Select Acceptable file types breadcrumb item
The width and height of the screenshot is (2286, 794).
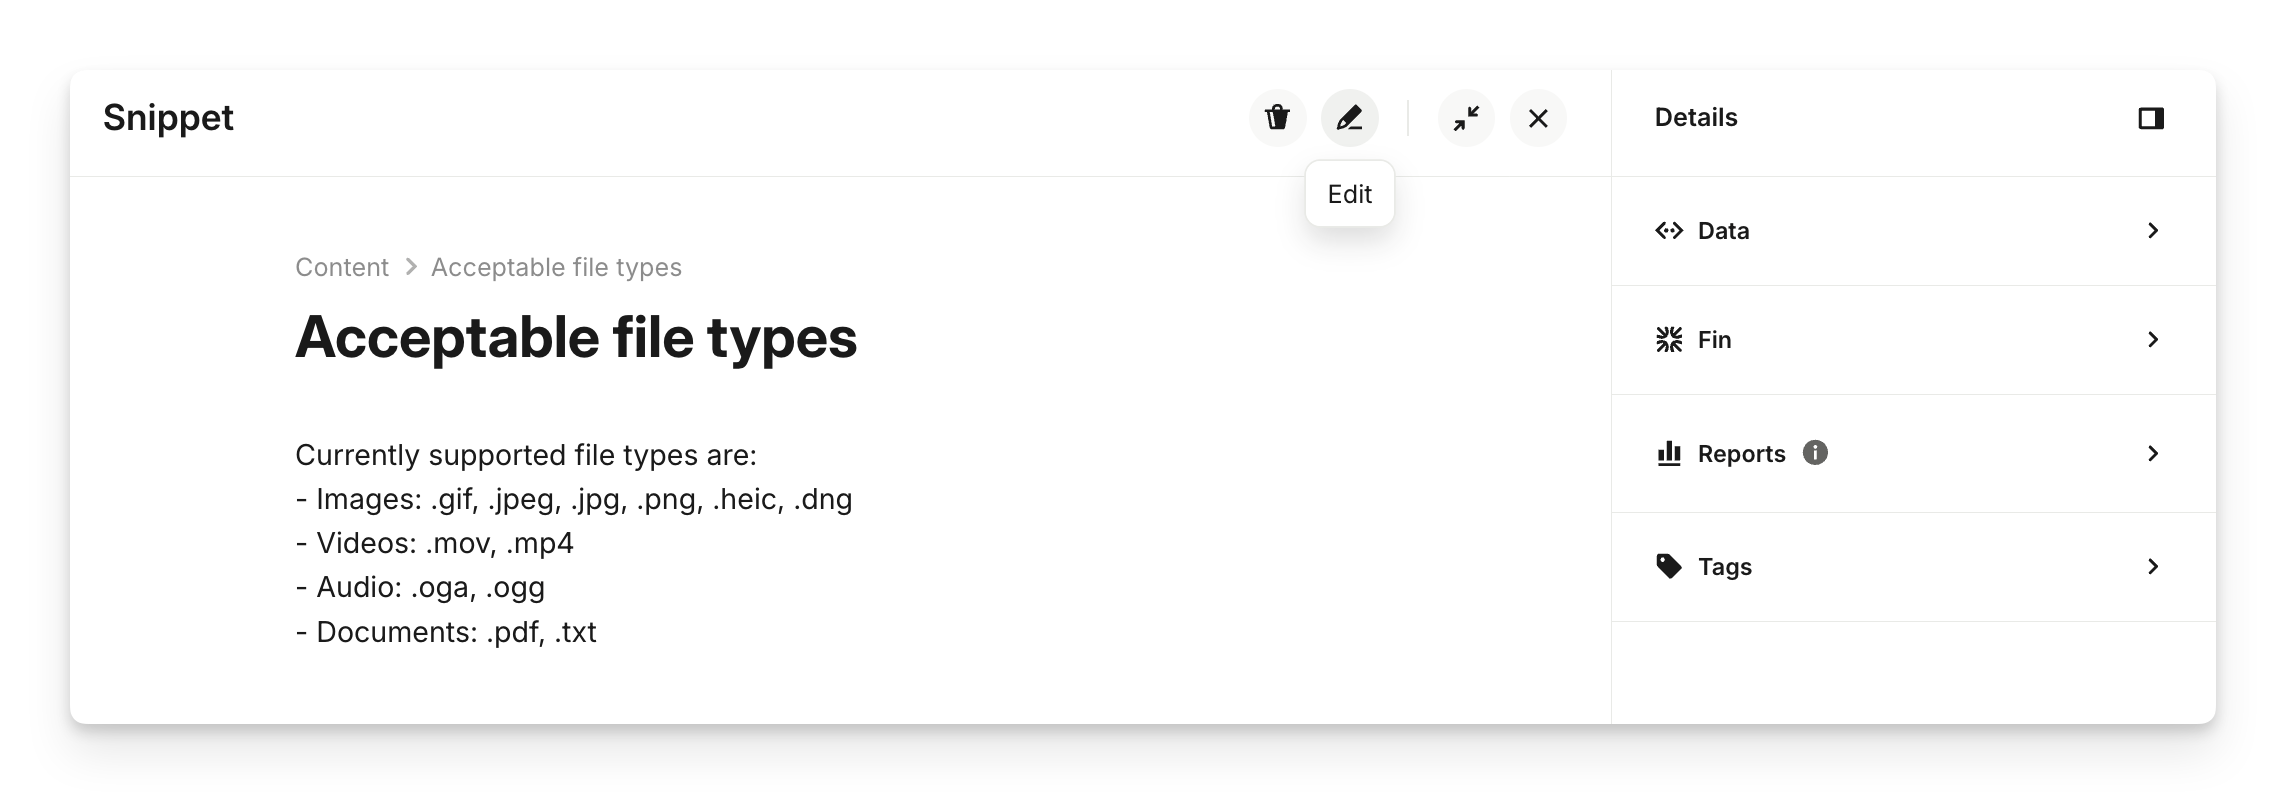pyautogui.click(x=556, y=267)
